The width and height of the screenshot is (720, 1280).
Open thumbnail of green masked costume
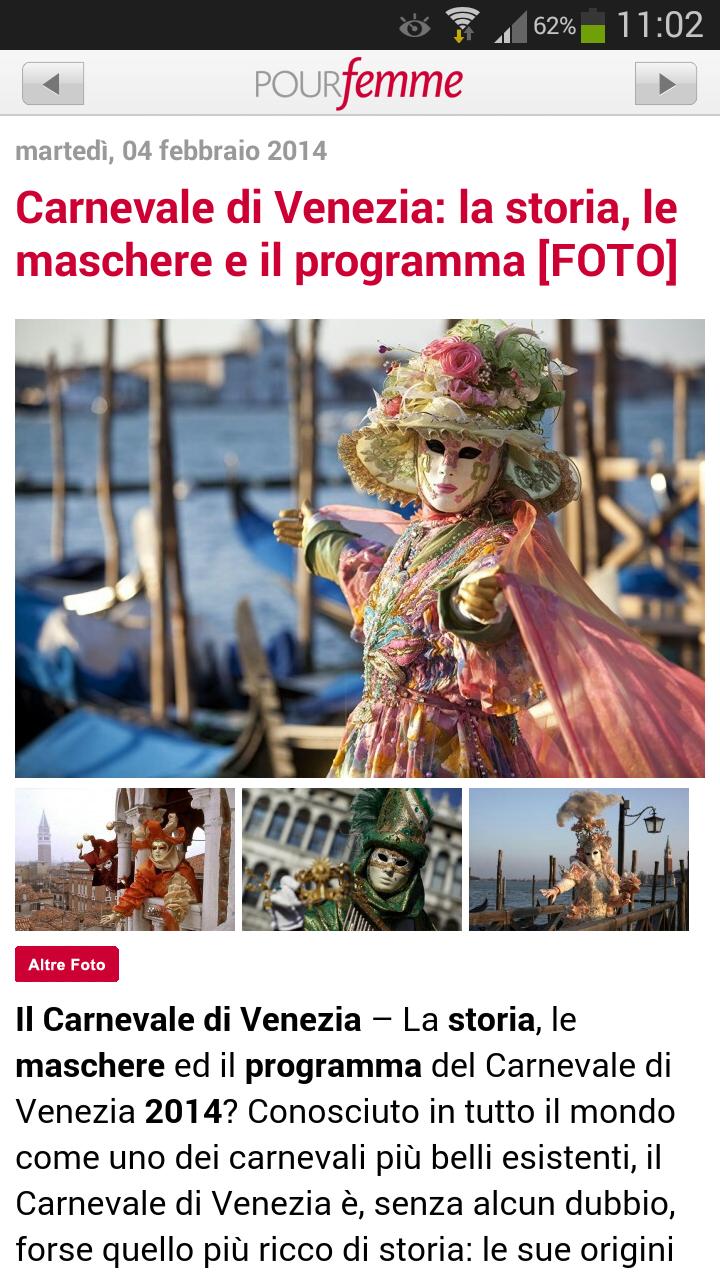tap(352, 859)
